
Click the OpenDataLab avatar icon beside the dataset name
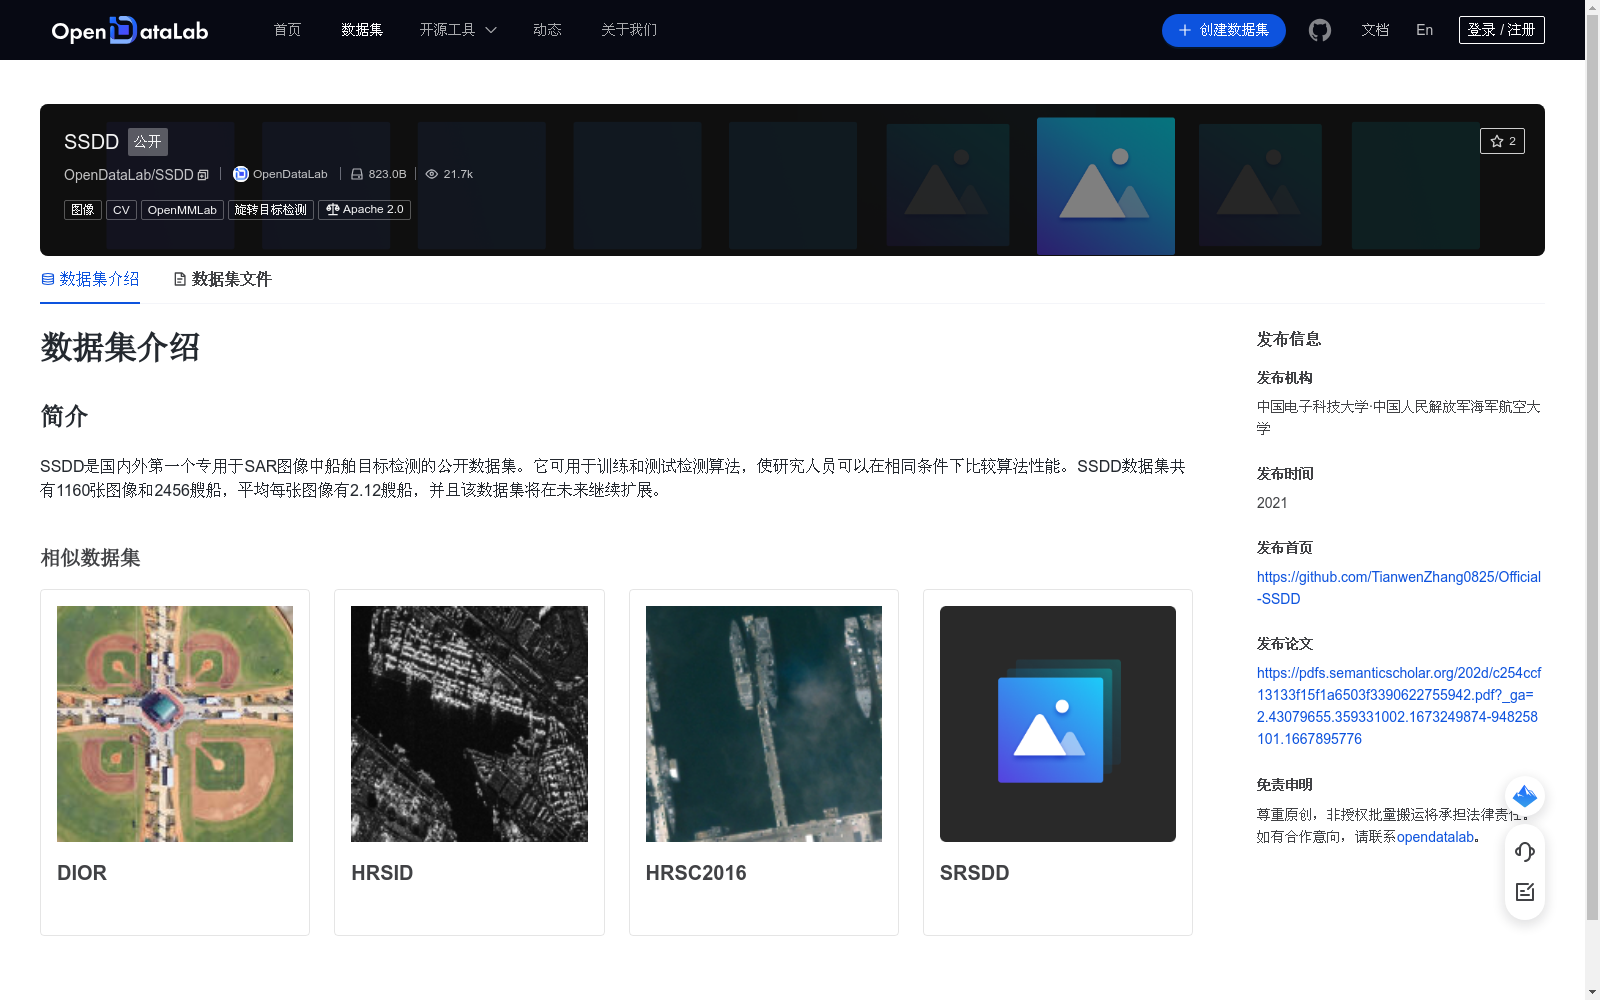tap(240, 173)
